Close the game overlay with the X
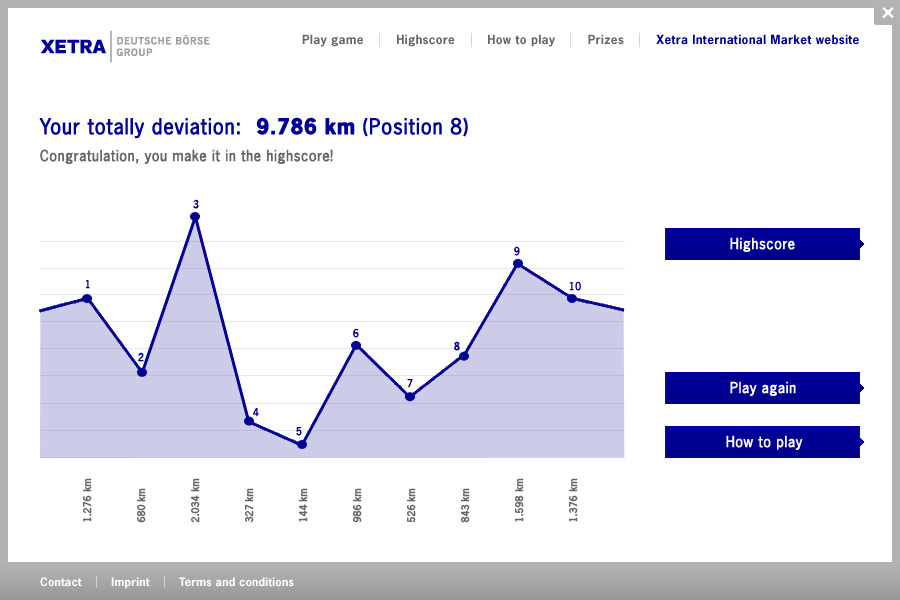Viewport: 900px width, 600px height. coord(887,13)
